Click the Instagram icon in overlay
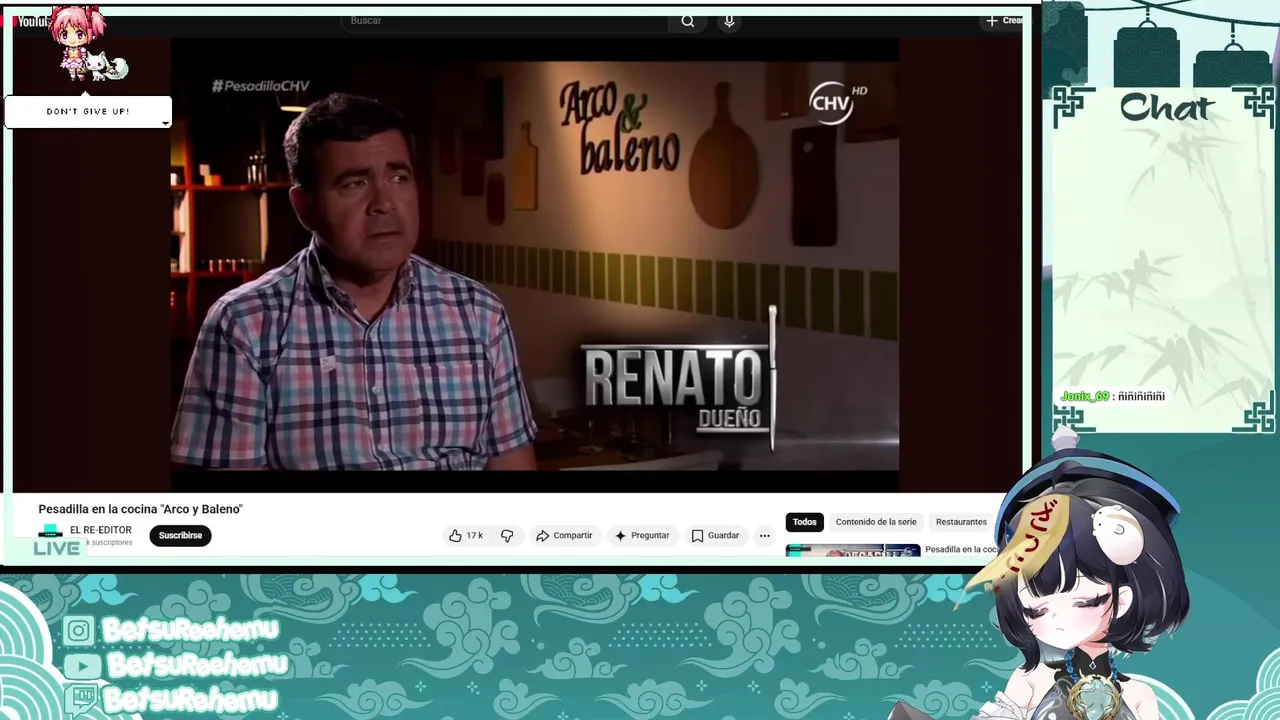Viewport: 1280px width, 720px height. point(79,631)
